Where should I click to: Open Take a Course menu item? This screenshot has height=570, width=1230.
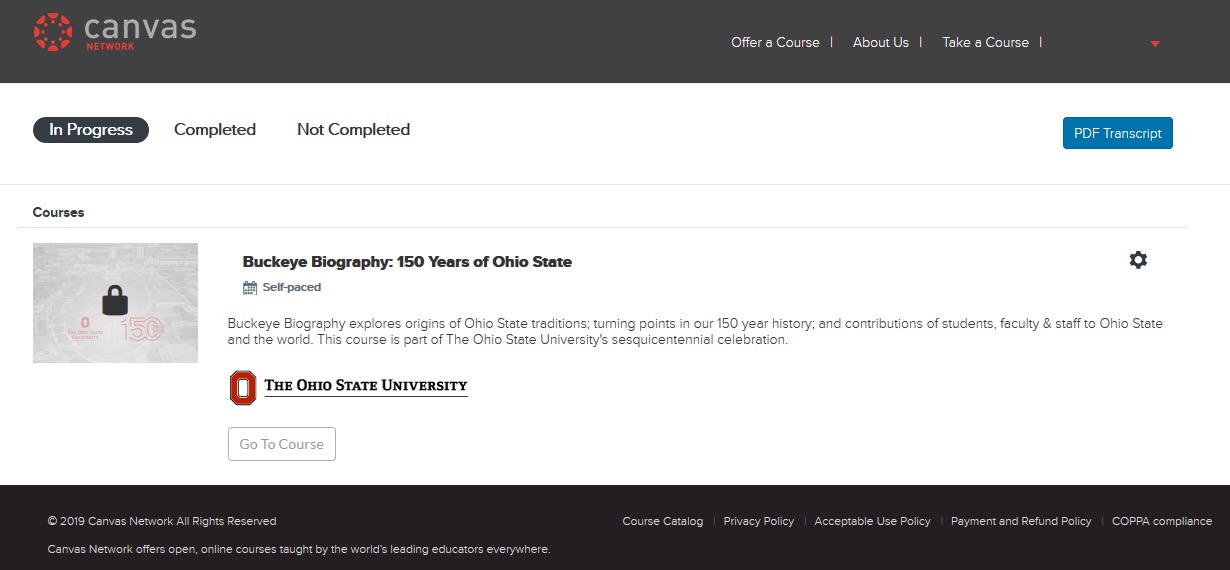click(985, 42)
